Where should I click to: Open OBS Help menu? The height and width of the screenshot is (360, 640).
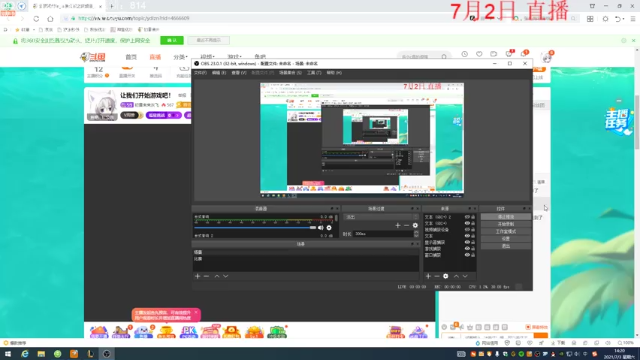tap(334, 73)
